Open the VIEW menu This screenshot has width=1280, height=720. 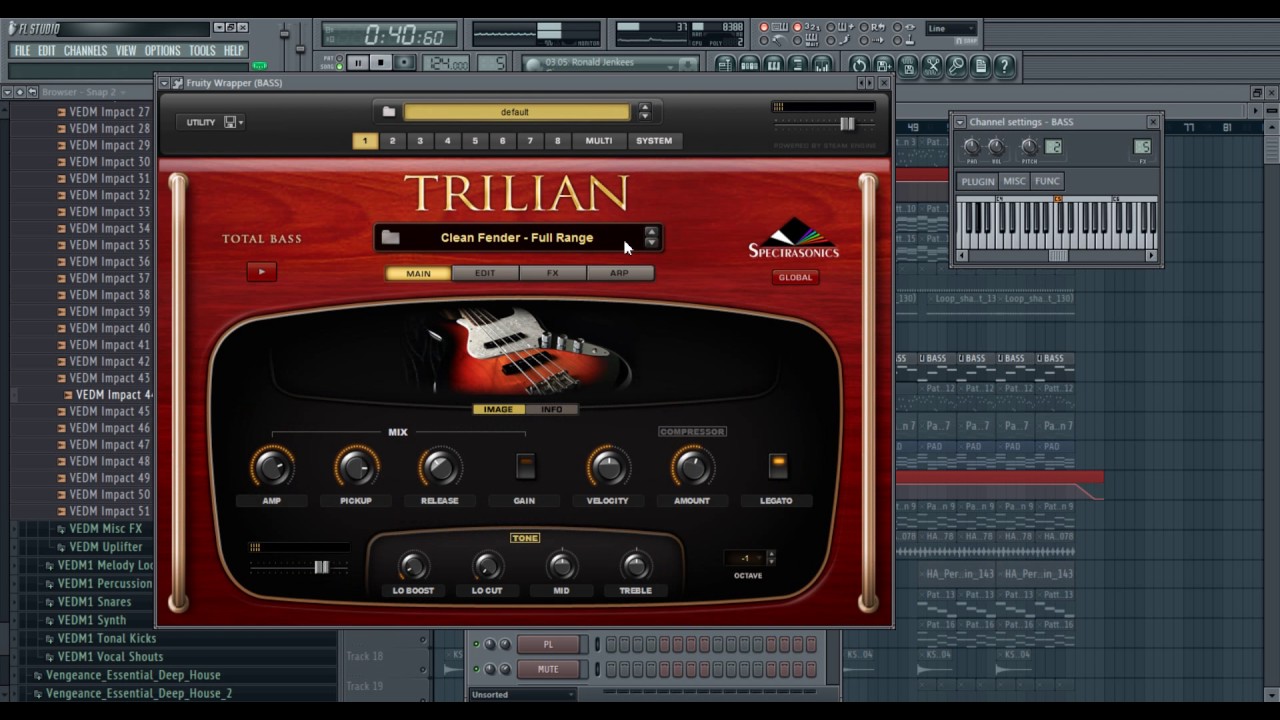click(x=126, y=51)
